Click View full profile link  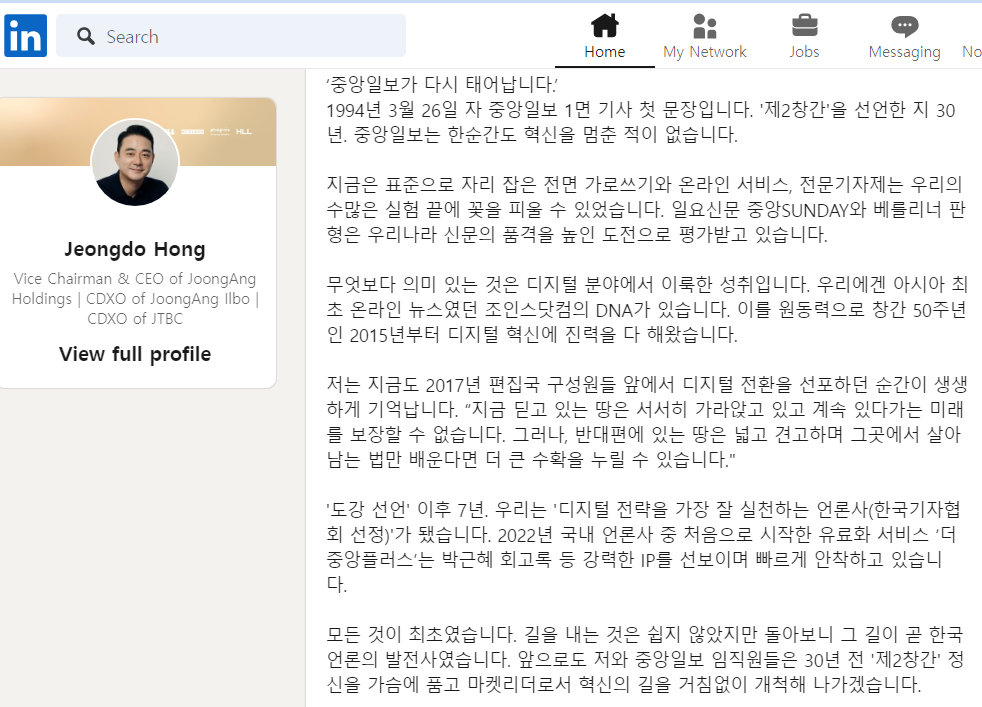(x=135, y=354)
